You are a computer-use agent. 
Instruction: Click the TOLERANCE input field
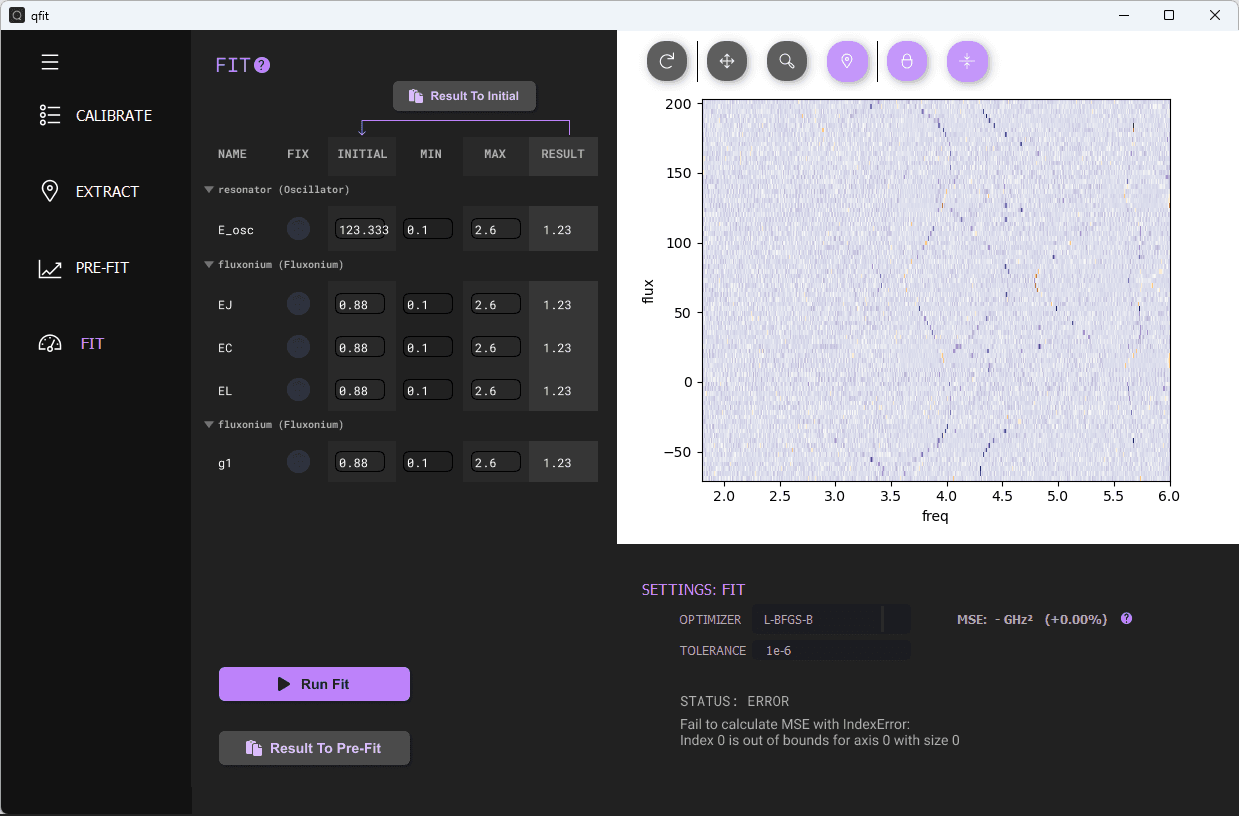pyautogui.click(x=832, y=651)
